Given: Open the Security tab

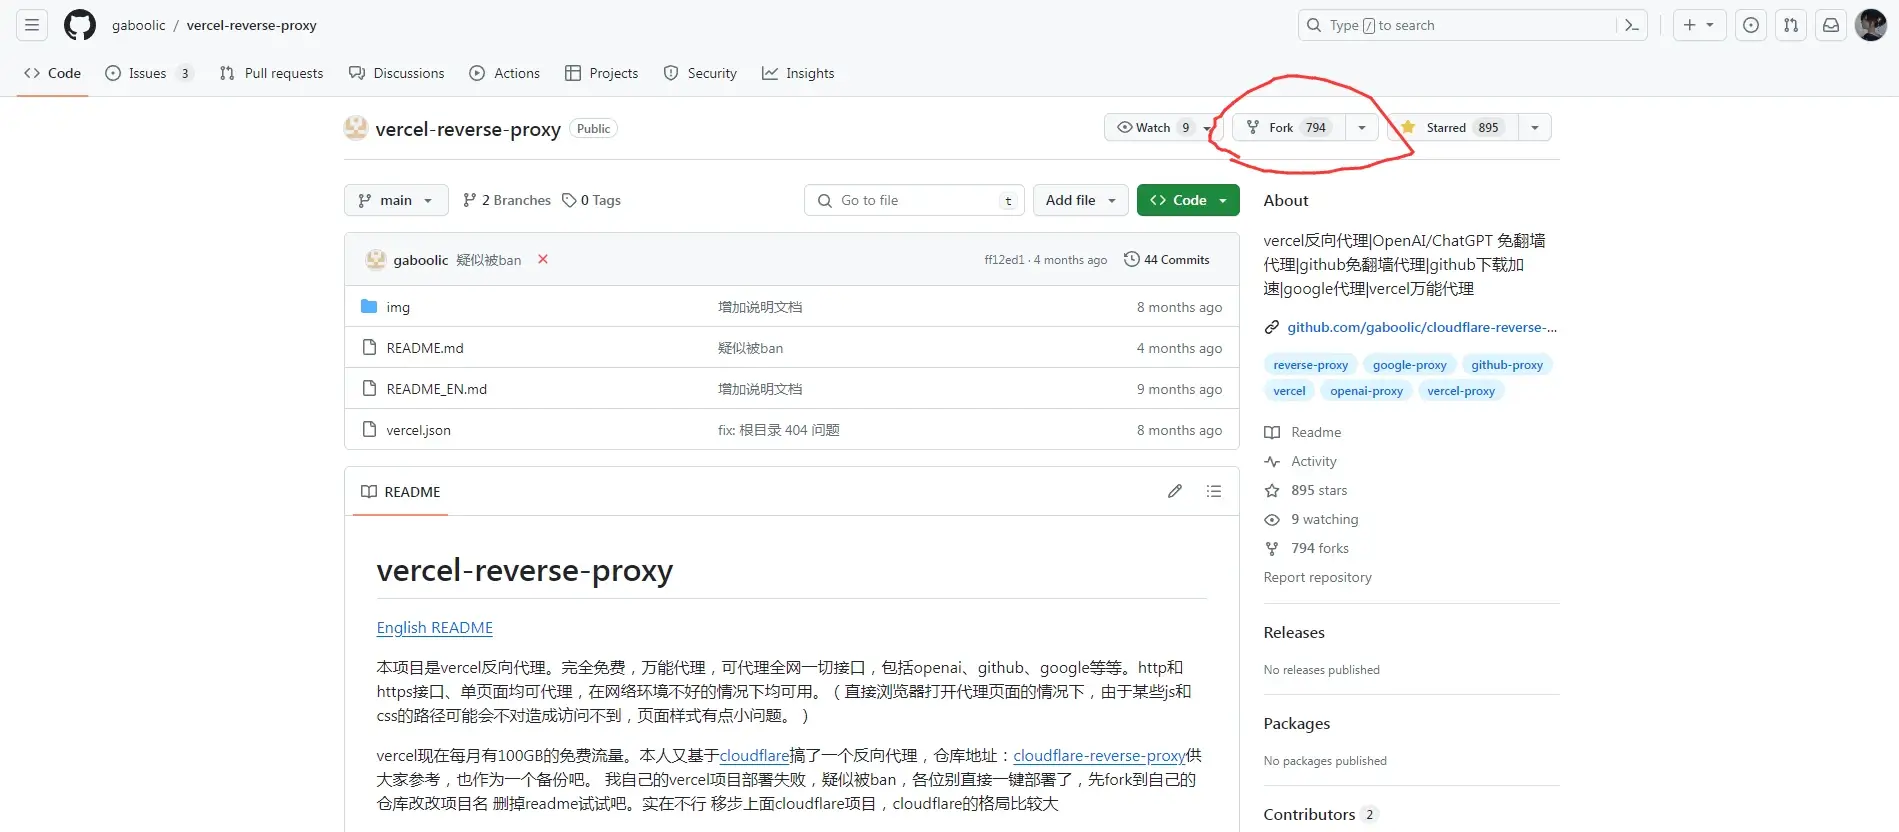Looking at the screenshot, I should (x=700, y=73).
